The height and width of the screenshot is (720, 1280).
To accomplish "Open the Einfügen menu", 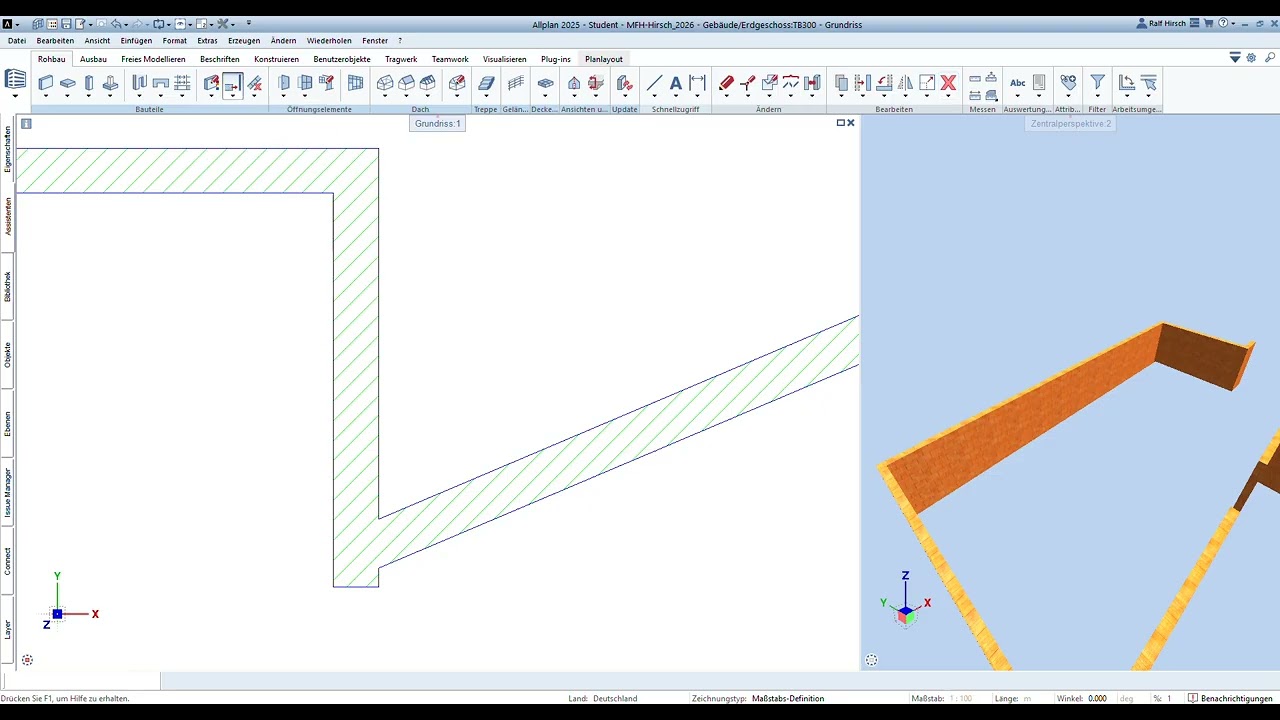I will click(136, 41).
